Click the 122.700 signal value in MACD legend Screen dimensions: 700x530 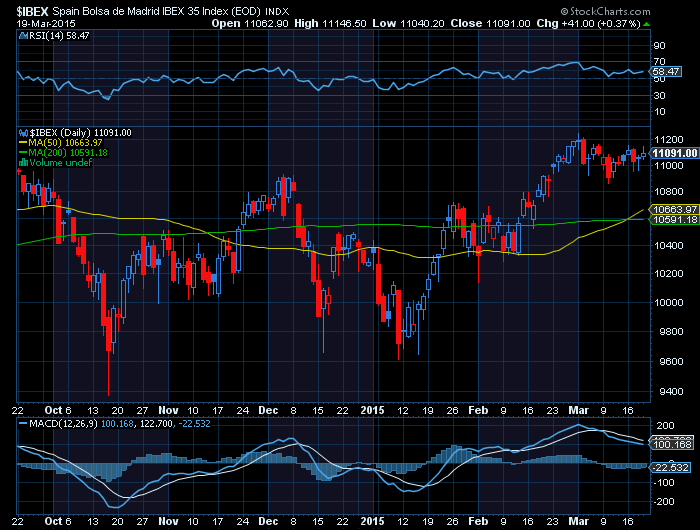pos(156,424)
